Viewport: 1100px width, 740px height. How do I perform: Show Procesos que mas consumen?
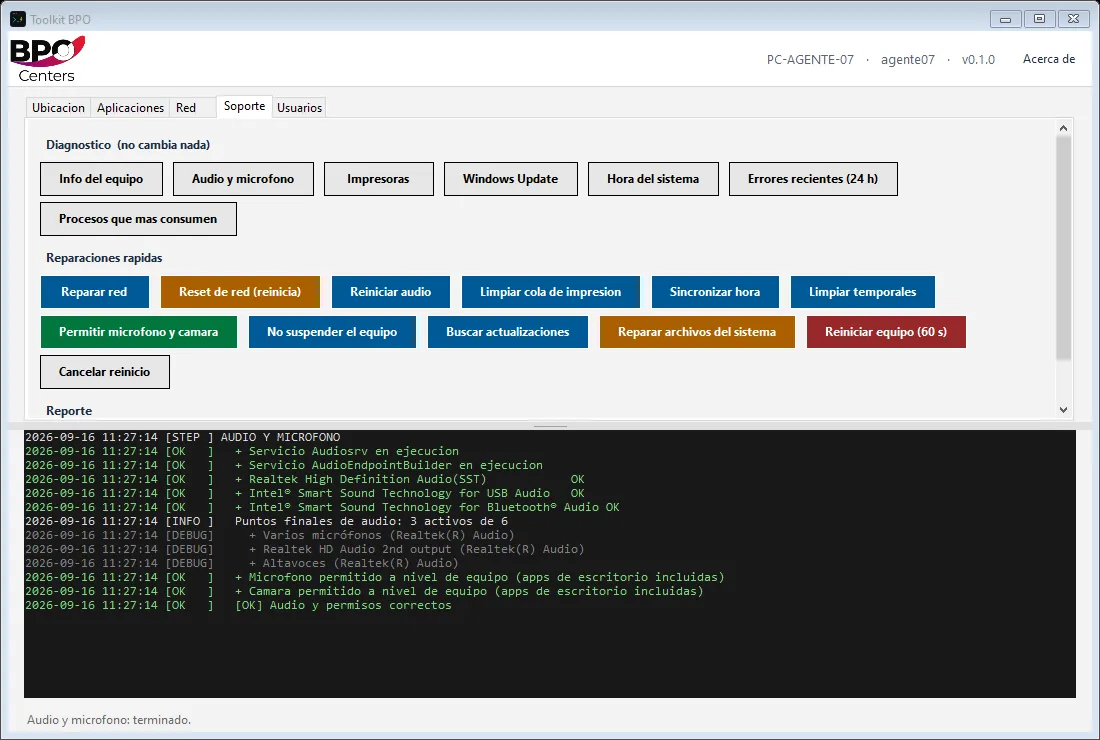point(138,219)
